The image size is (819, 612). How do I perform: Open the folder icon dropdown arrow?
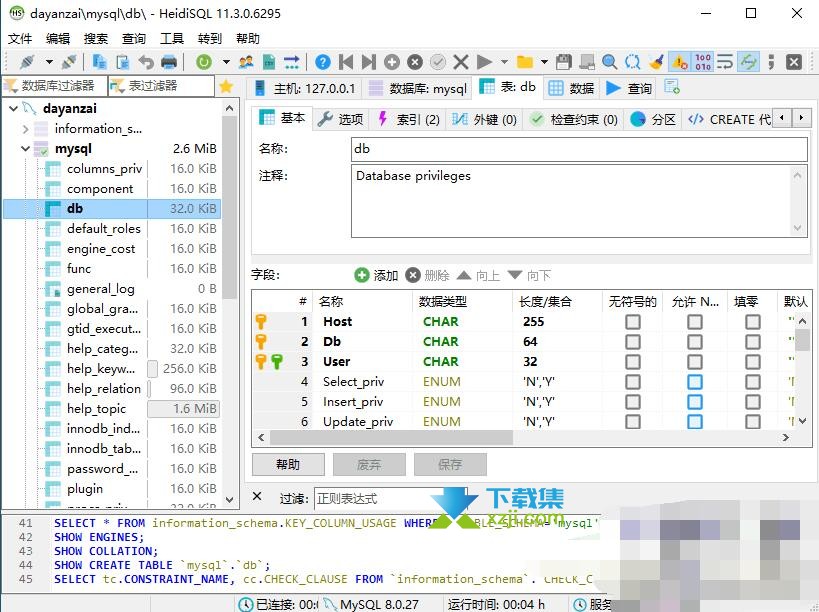pyautogui.click(x=544, y=62)
